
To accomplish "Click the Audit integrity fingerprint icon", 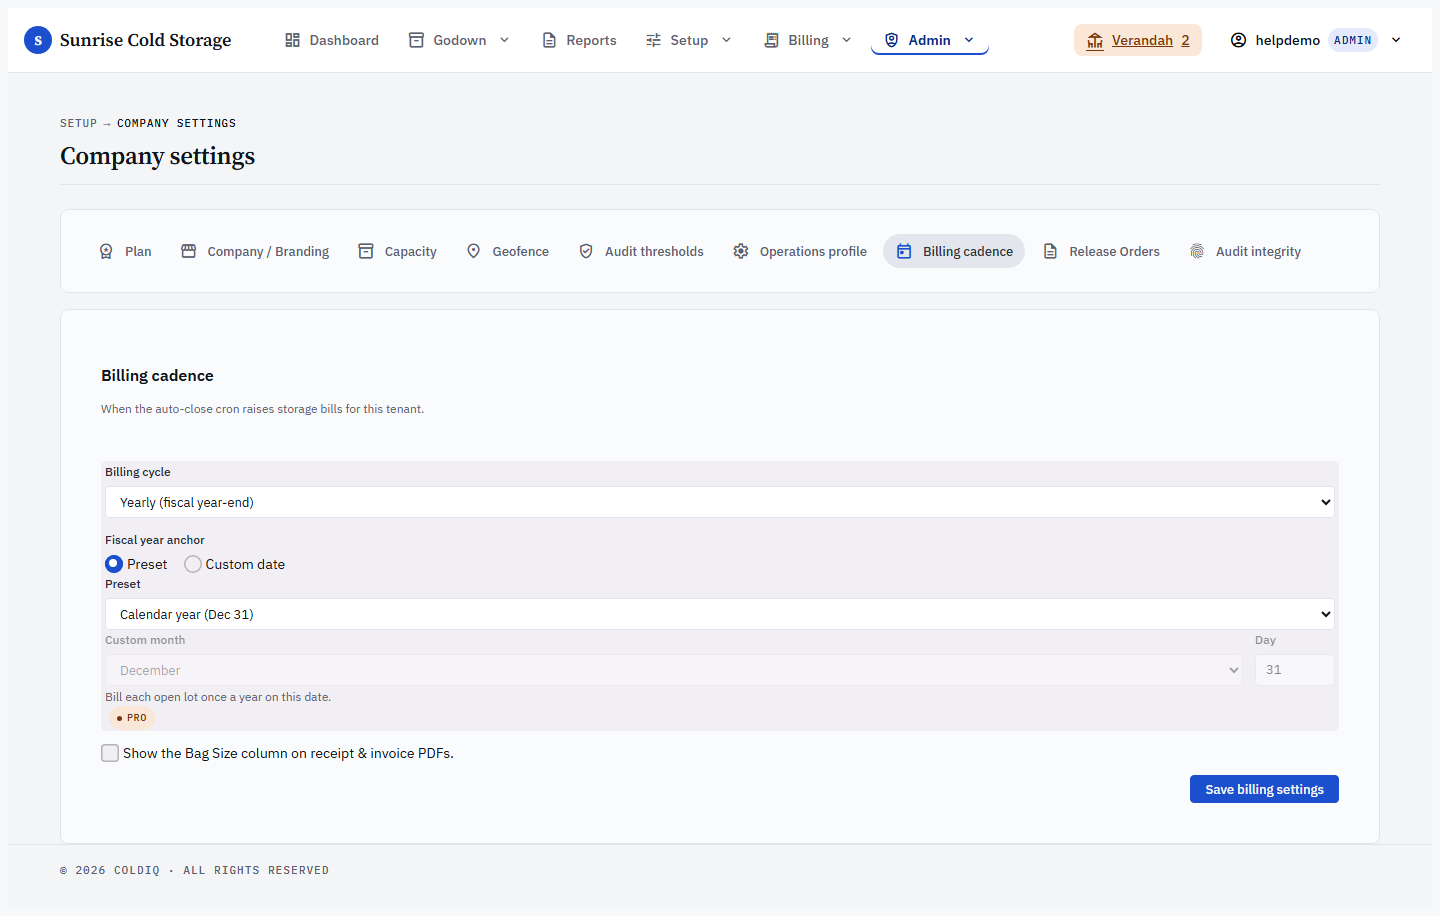I will coord(1197,251).
